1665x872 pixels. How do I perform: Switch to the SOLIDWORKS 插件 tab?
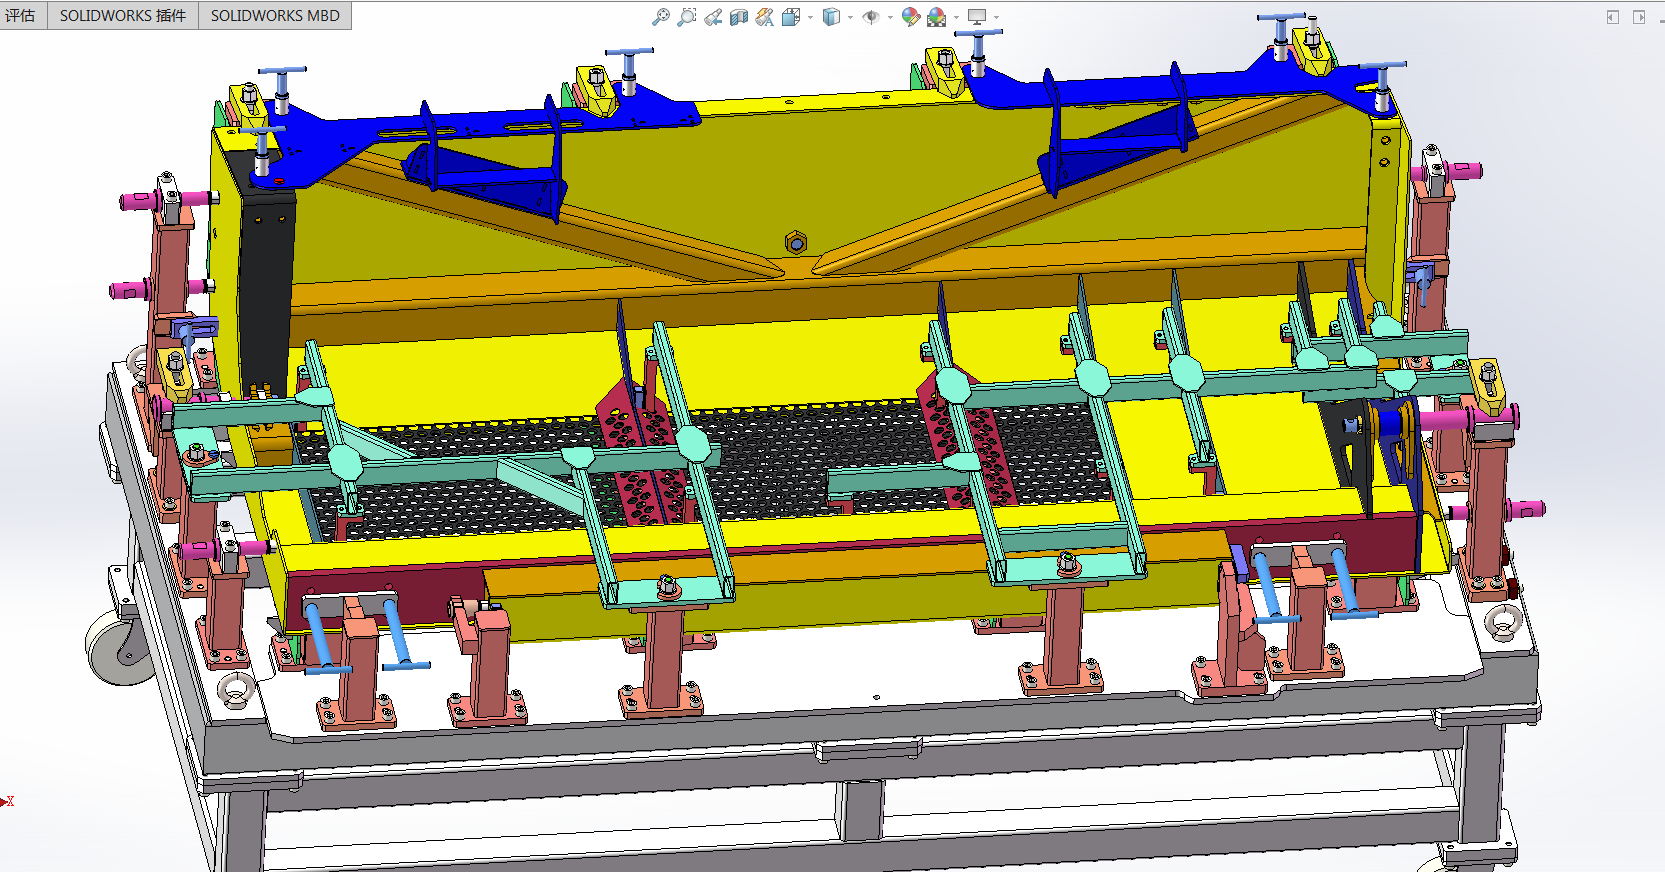click(x=123, y=16)
